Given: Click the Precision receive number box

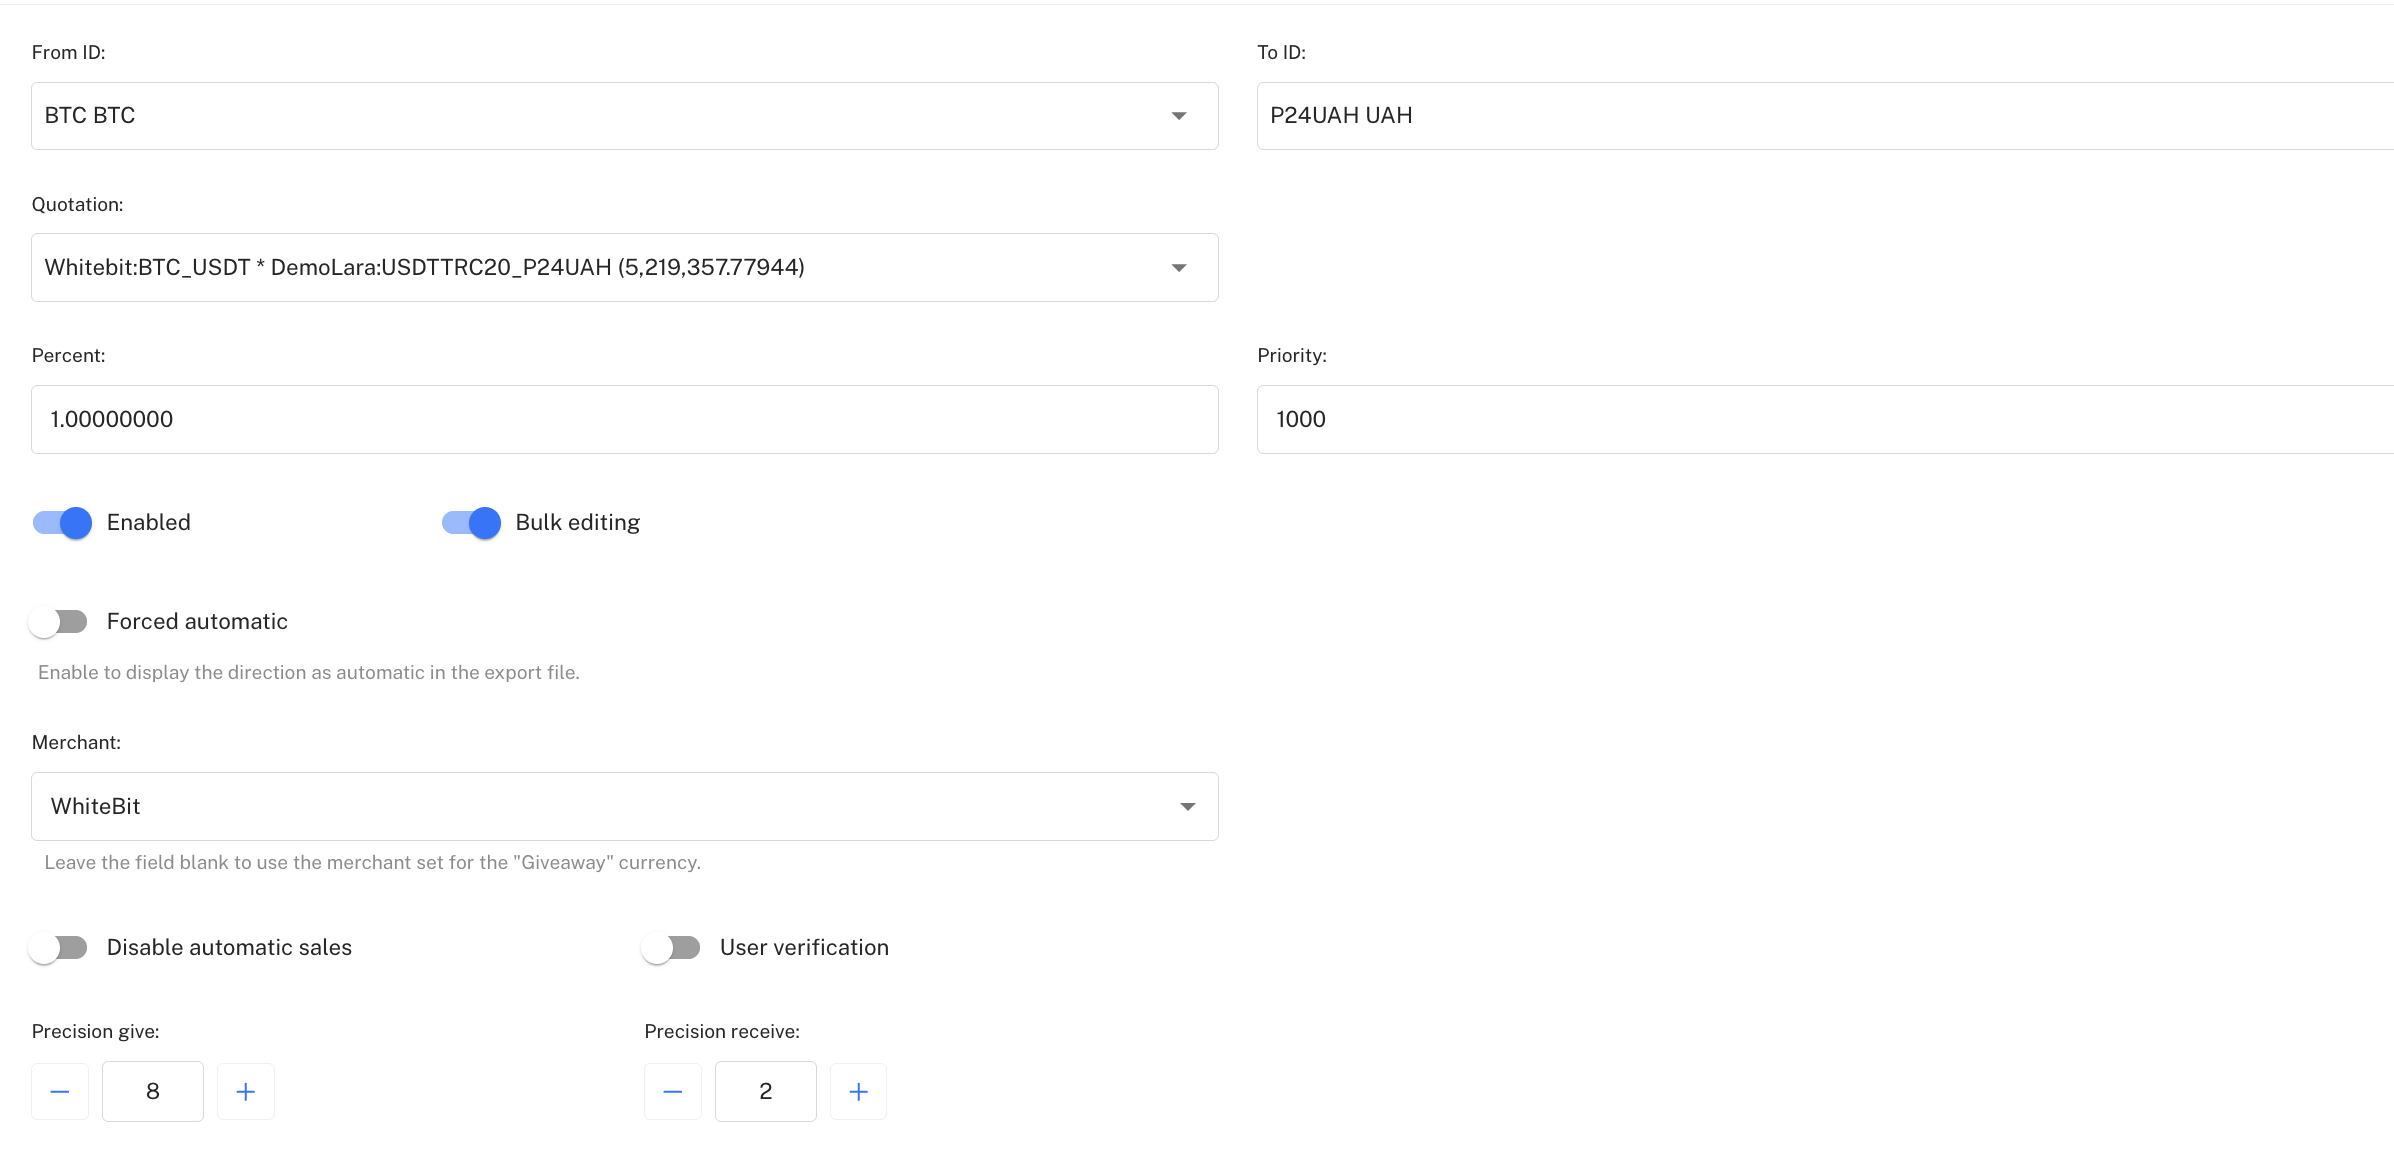Looking at the screenshot, I should [766, 1091].
